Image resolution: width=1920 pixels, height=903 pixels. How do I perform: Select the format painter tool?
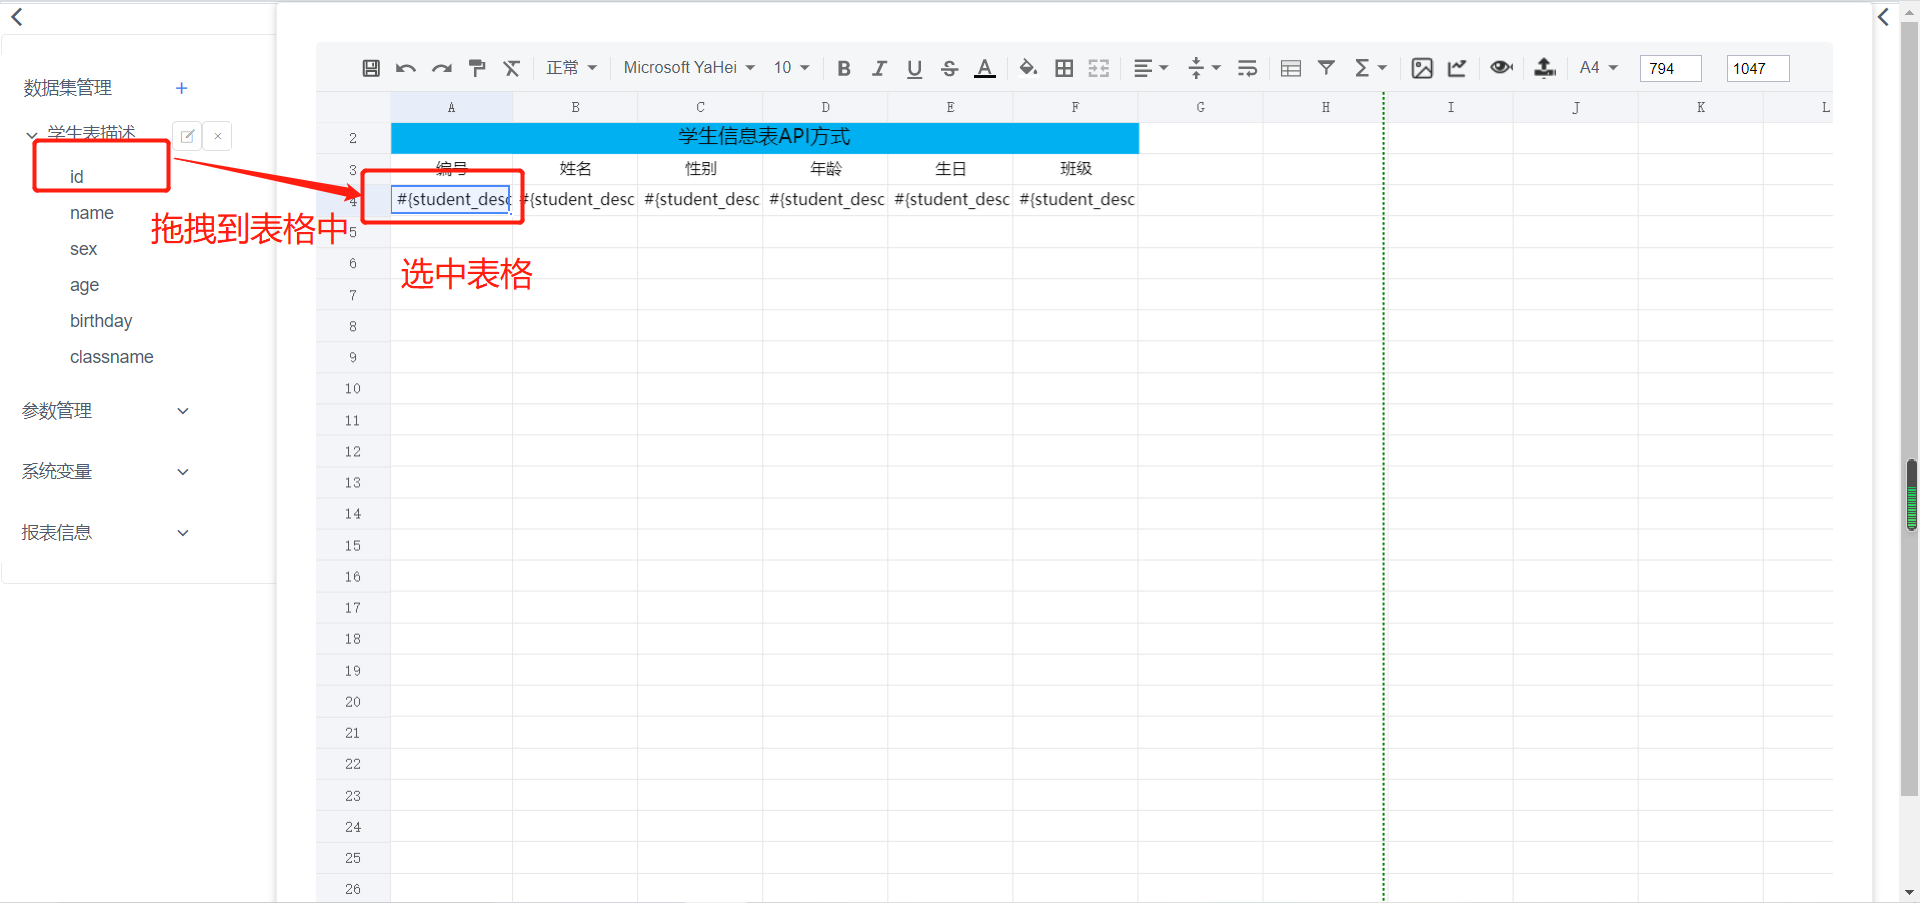(477, 68)
